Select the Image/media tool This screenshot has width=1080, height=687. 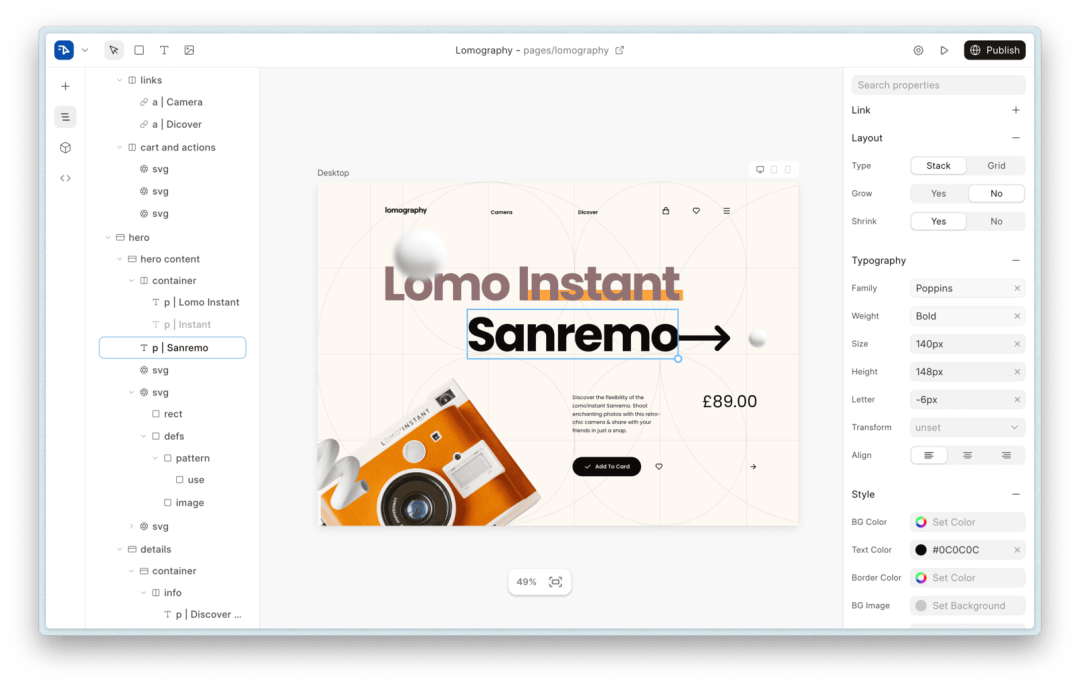[x=189, y=50]
